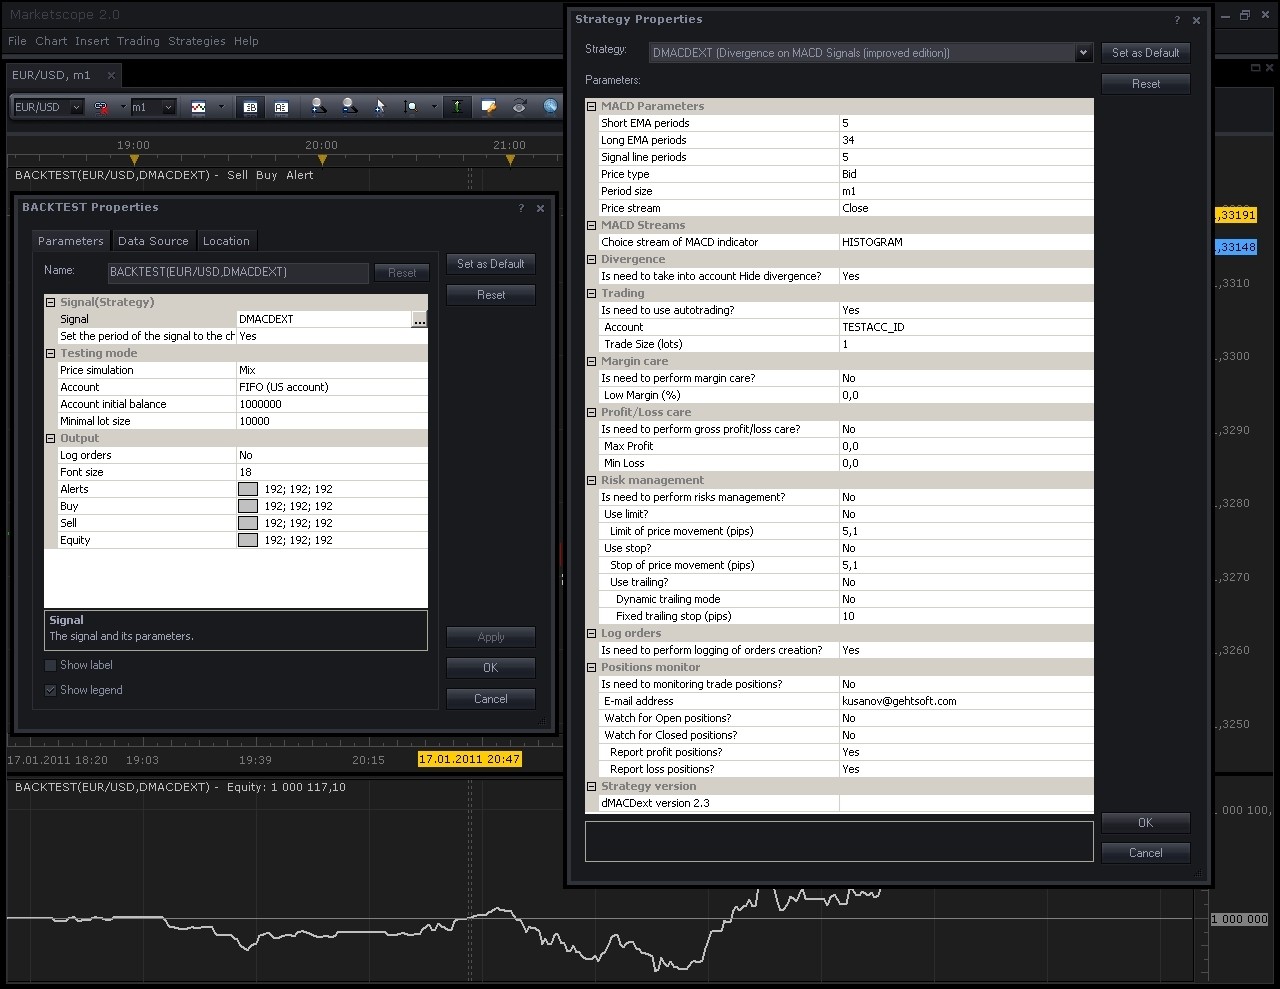Image resolution: width=1280 pixels, height=989 pixels.
Task: Collapse the Signal(Strategy) section
Action: click(x=51, y=302)
